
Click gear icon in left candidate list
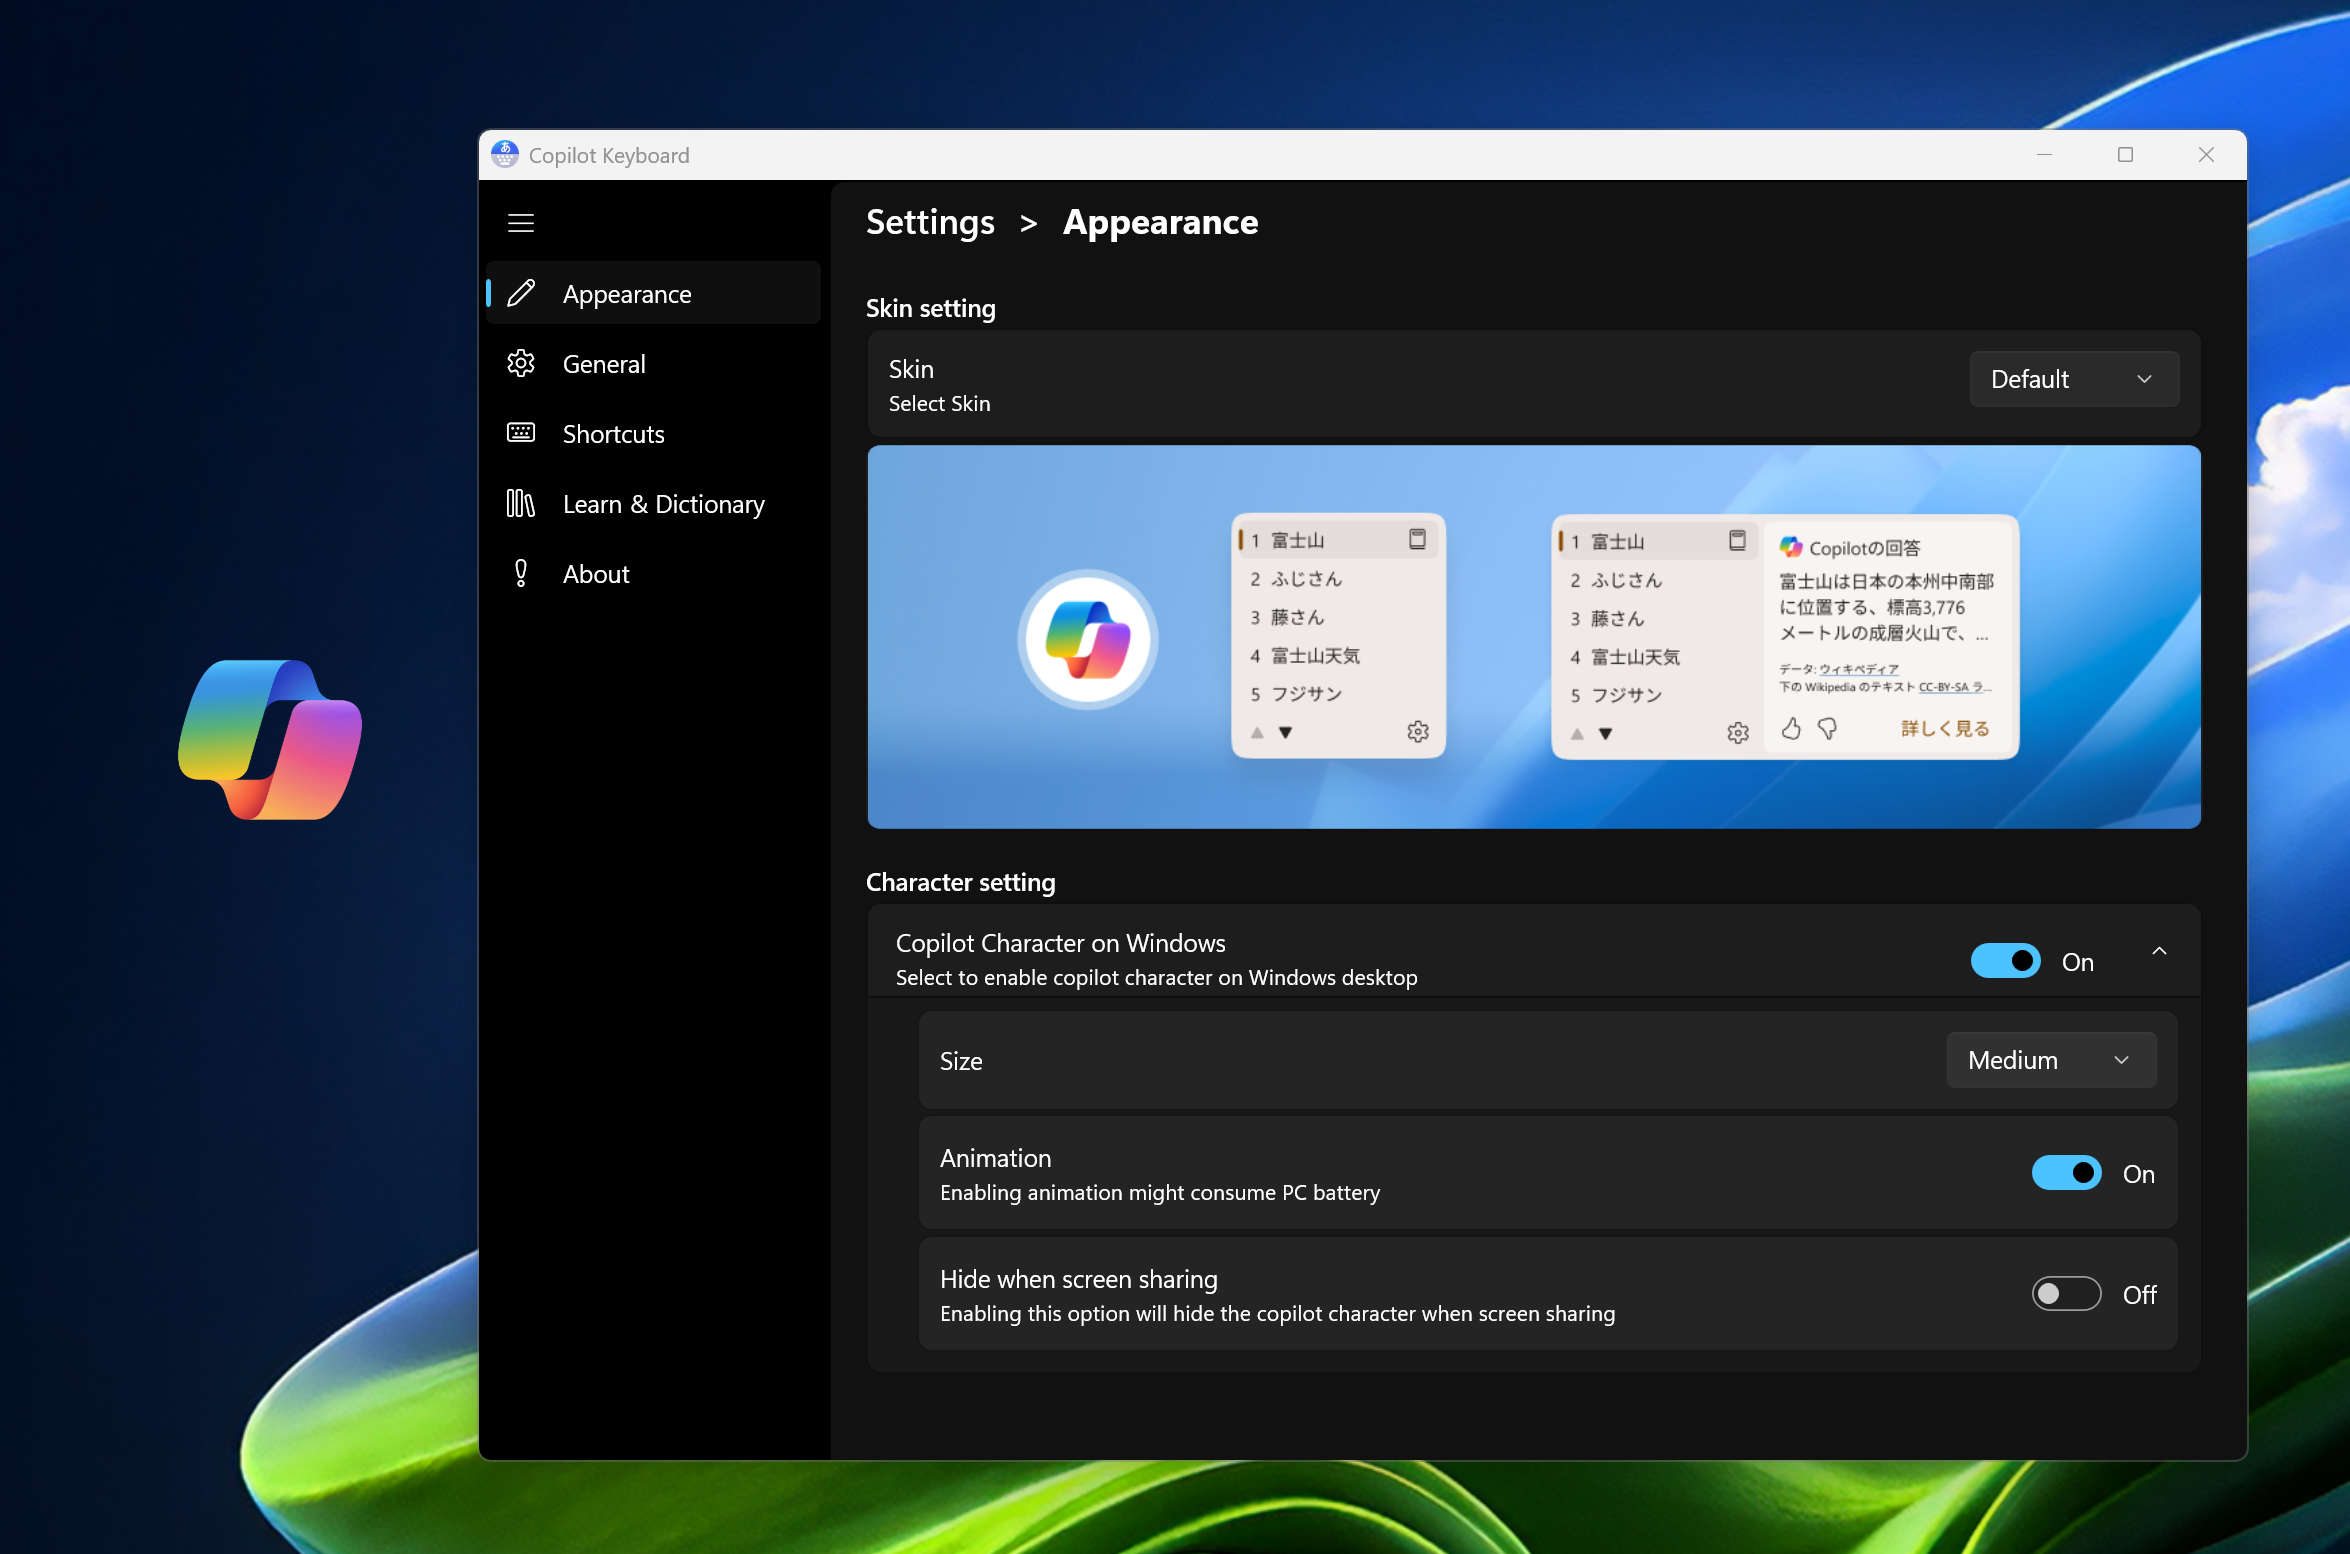click(x=1417, y=732)
